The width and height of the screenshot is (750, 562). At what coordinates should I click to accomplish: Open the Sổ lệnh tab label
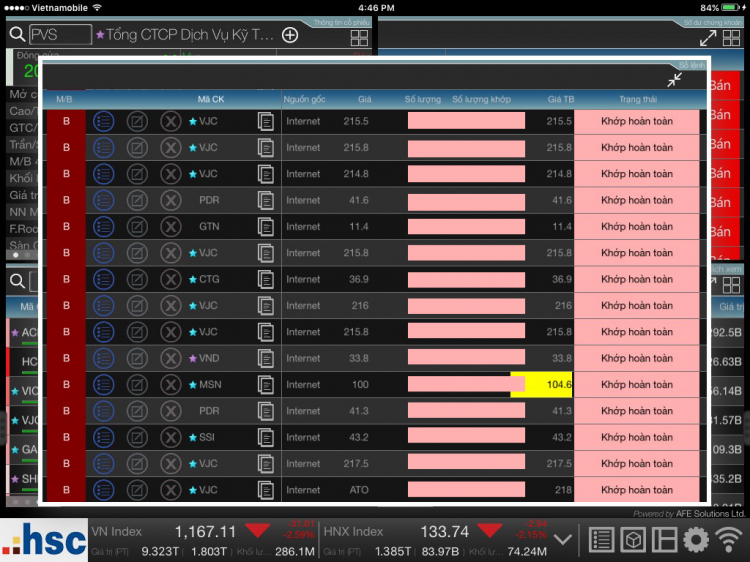click(692, 65)
